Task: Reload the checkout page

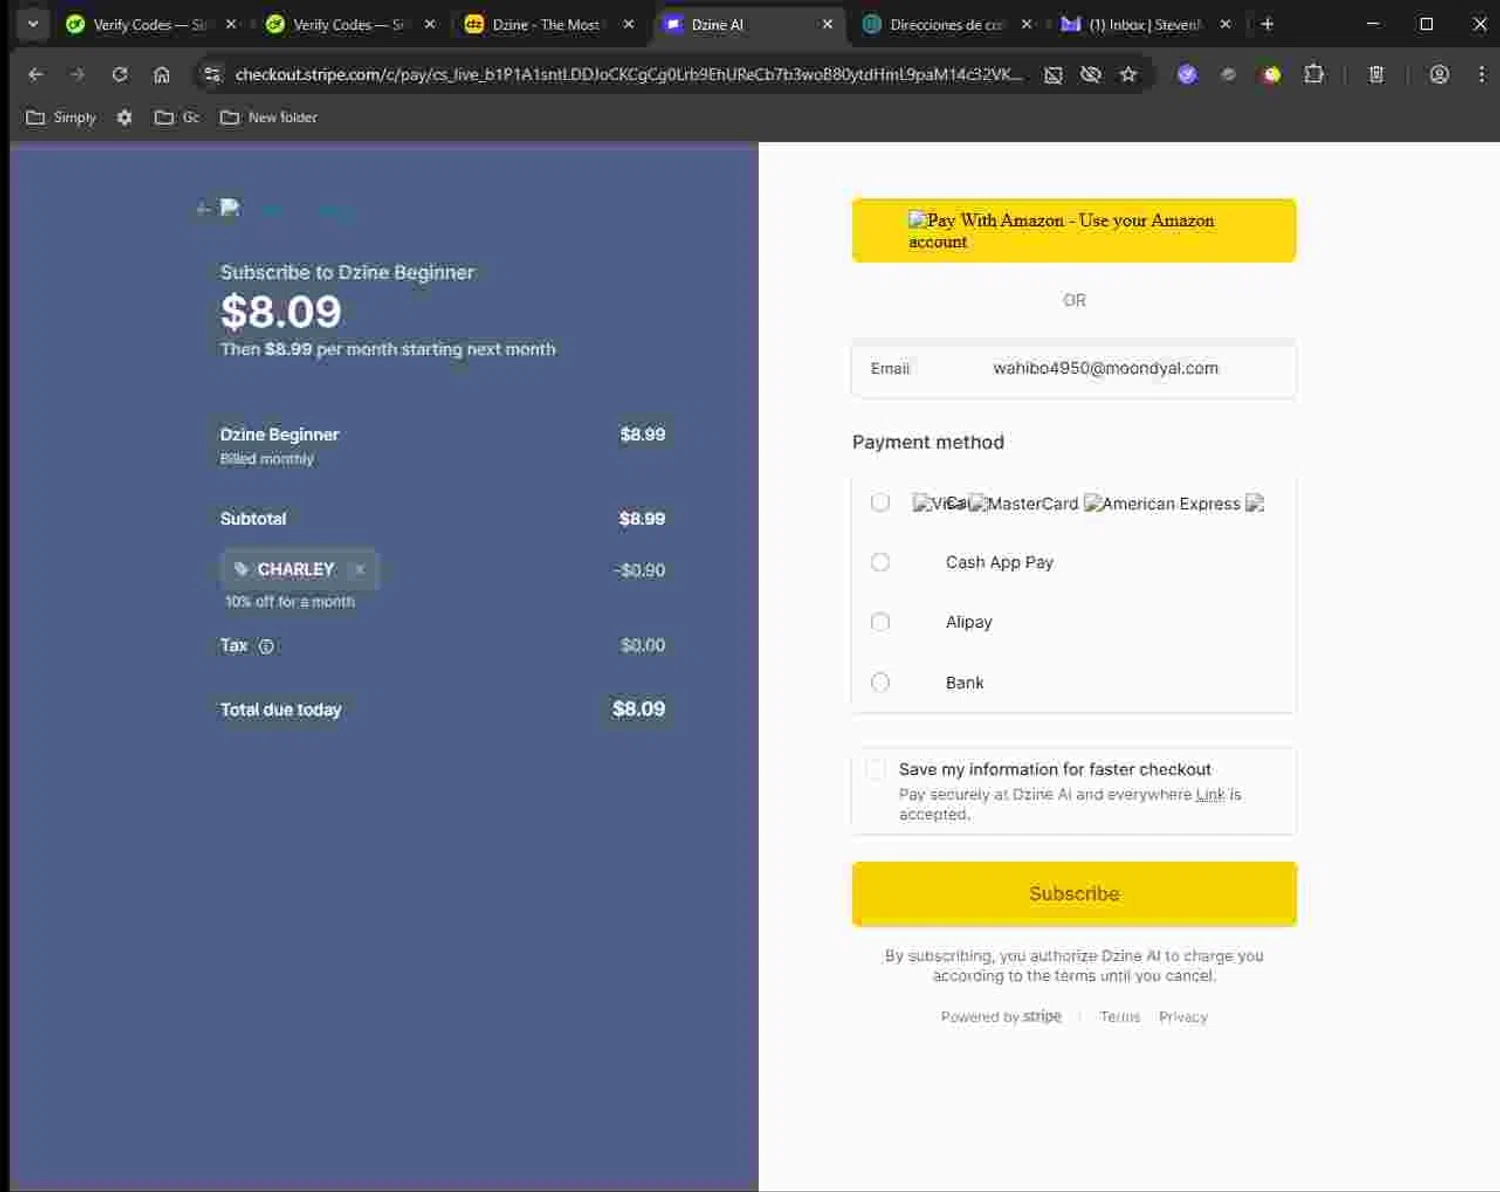Action: point(120,74)
